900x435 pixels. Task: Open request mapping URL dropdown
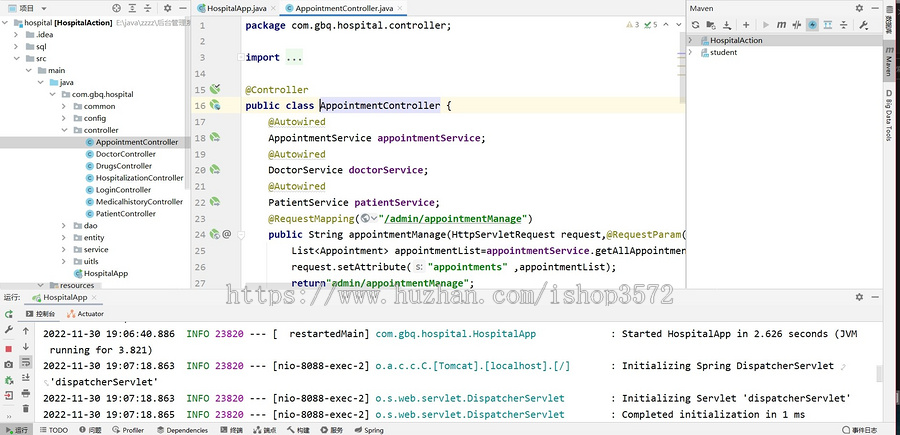[x=368, y=219]
